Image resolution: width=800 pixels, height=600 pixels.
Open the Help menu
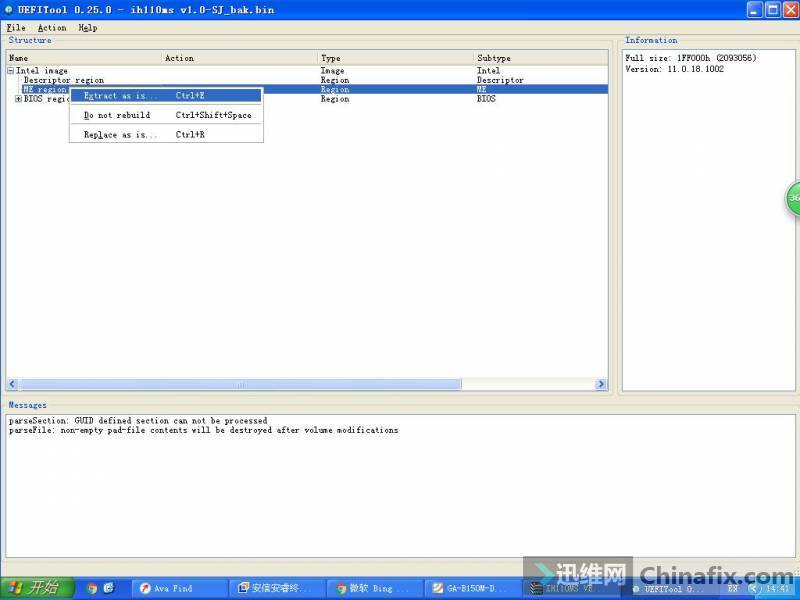[88, 28]
